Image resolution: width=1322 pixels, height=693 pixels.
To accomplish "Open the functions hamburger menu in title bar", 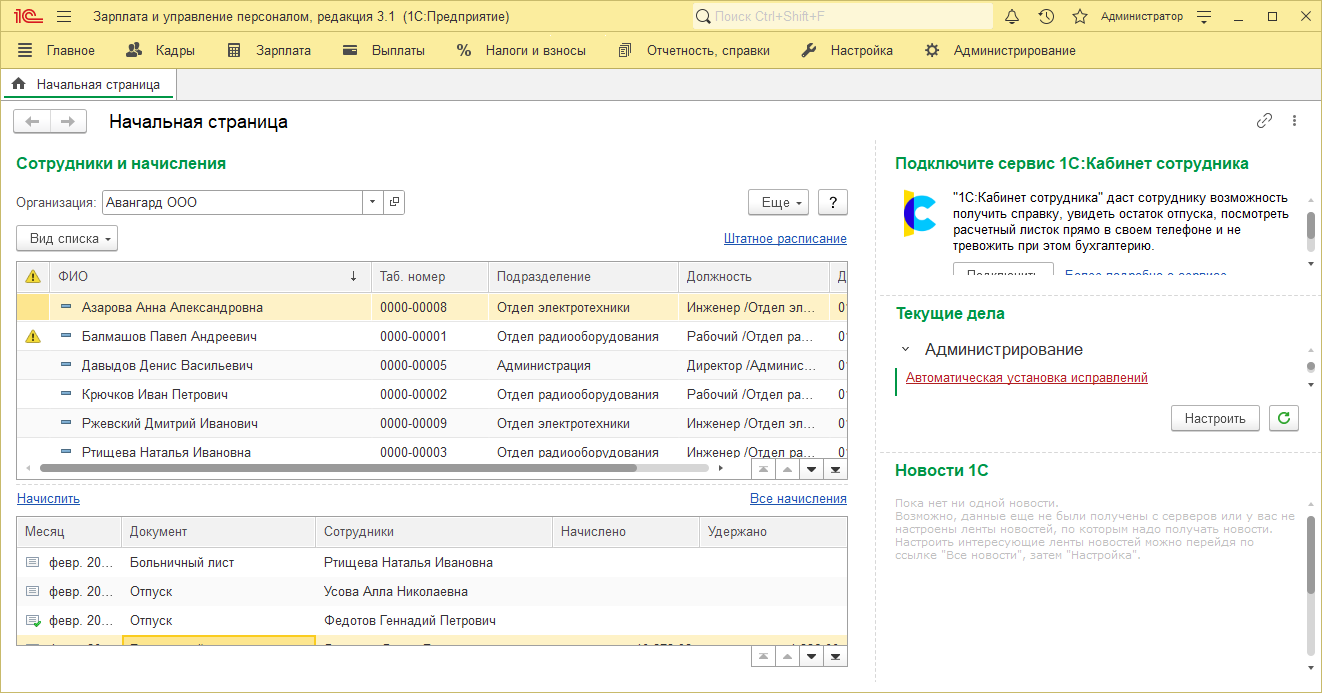I will (x=64, y=17).
